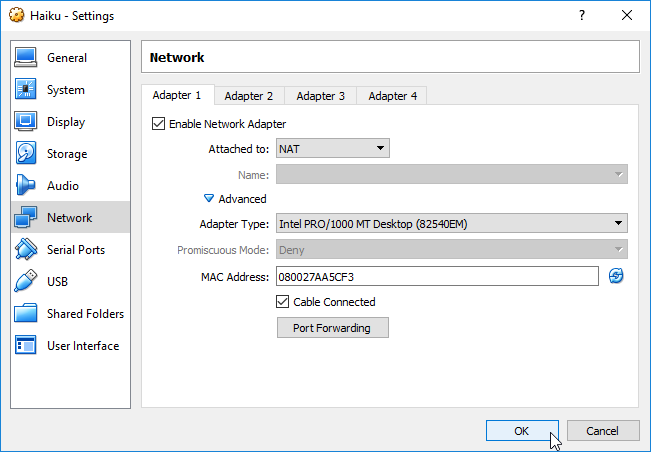Select the Serial Ports icon
The image size is (651, 452).
click(27, 250)
